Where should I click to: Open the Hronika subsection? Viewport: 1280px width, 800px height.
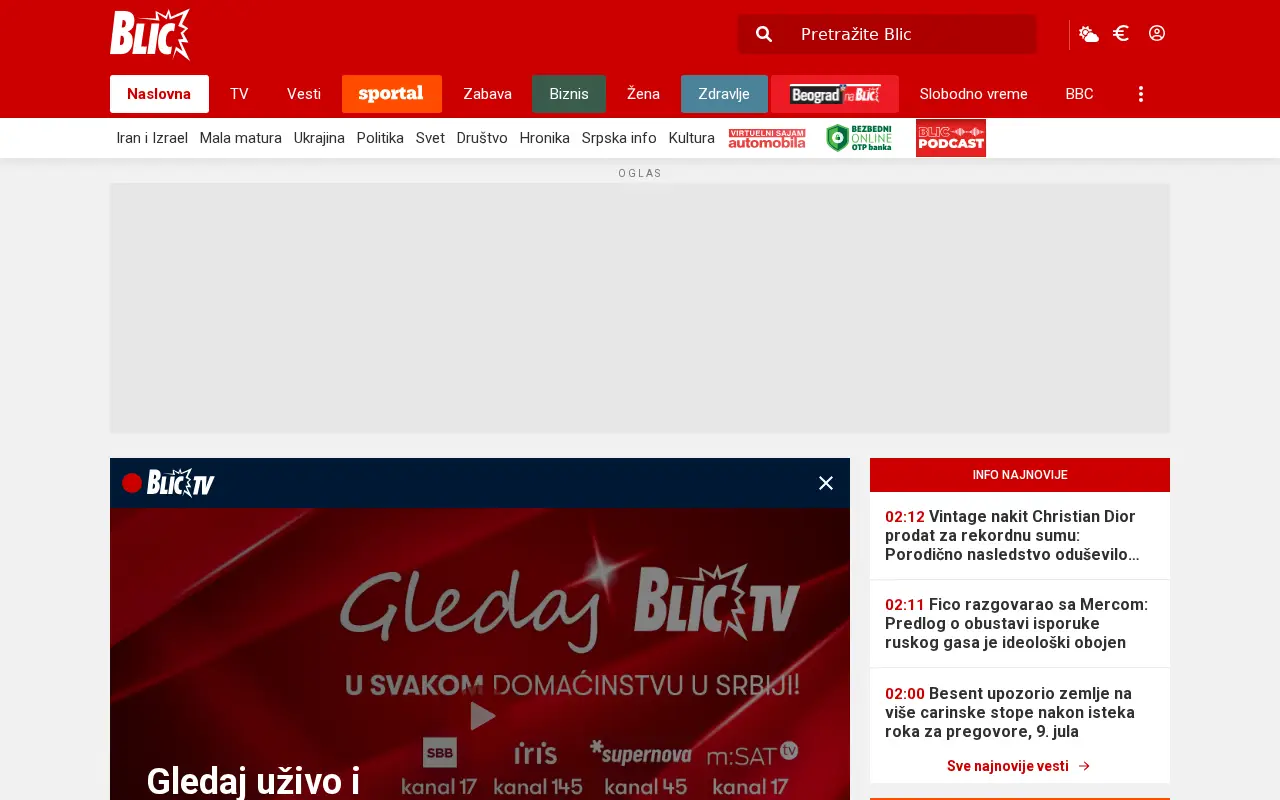pos(545,138)
